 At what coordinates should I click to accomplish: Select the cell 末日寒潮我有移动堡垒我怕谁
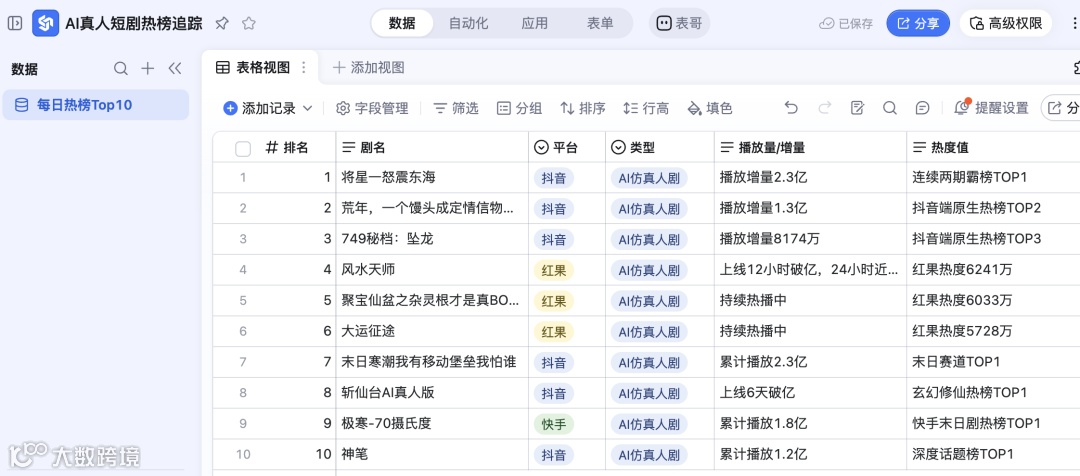pos(432,362)
